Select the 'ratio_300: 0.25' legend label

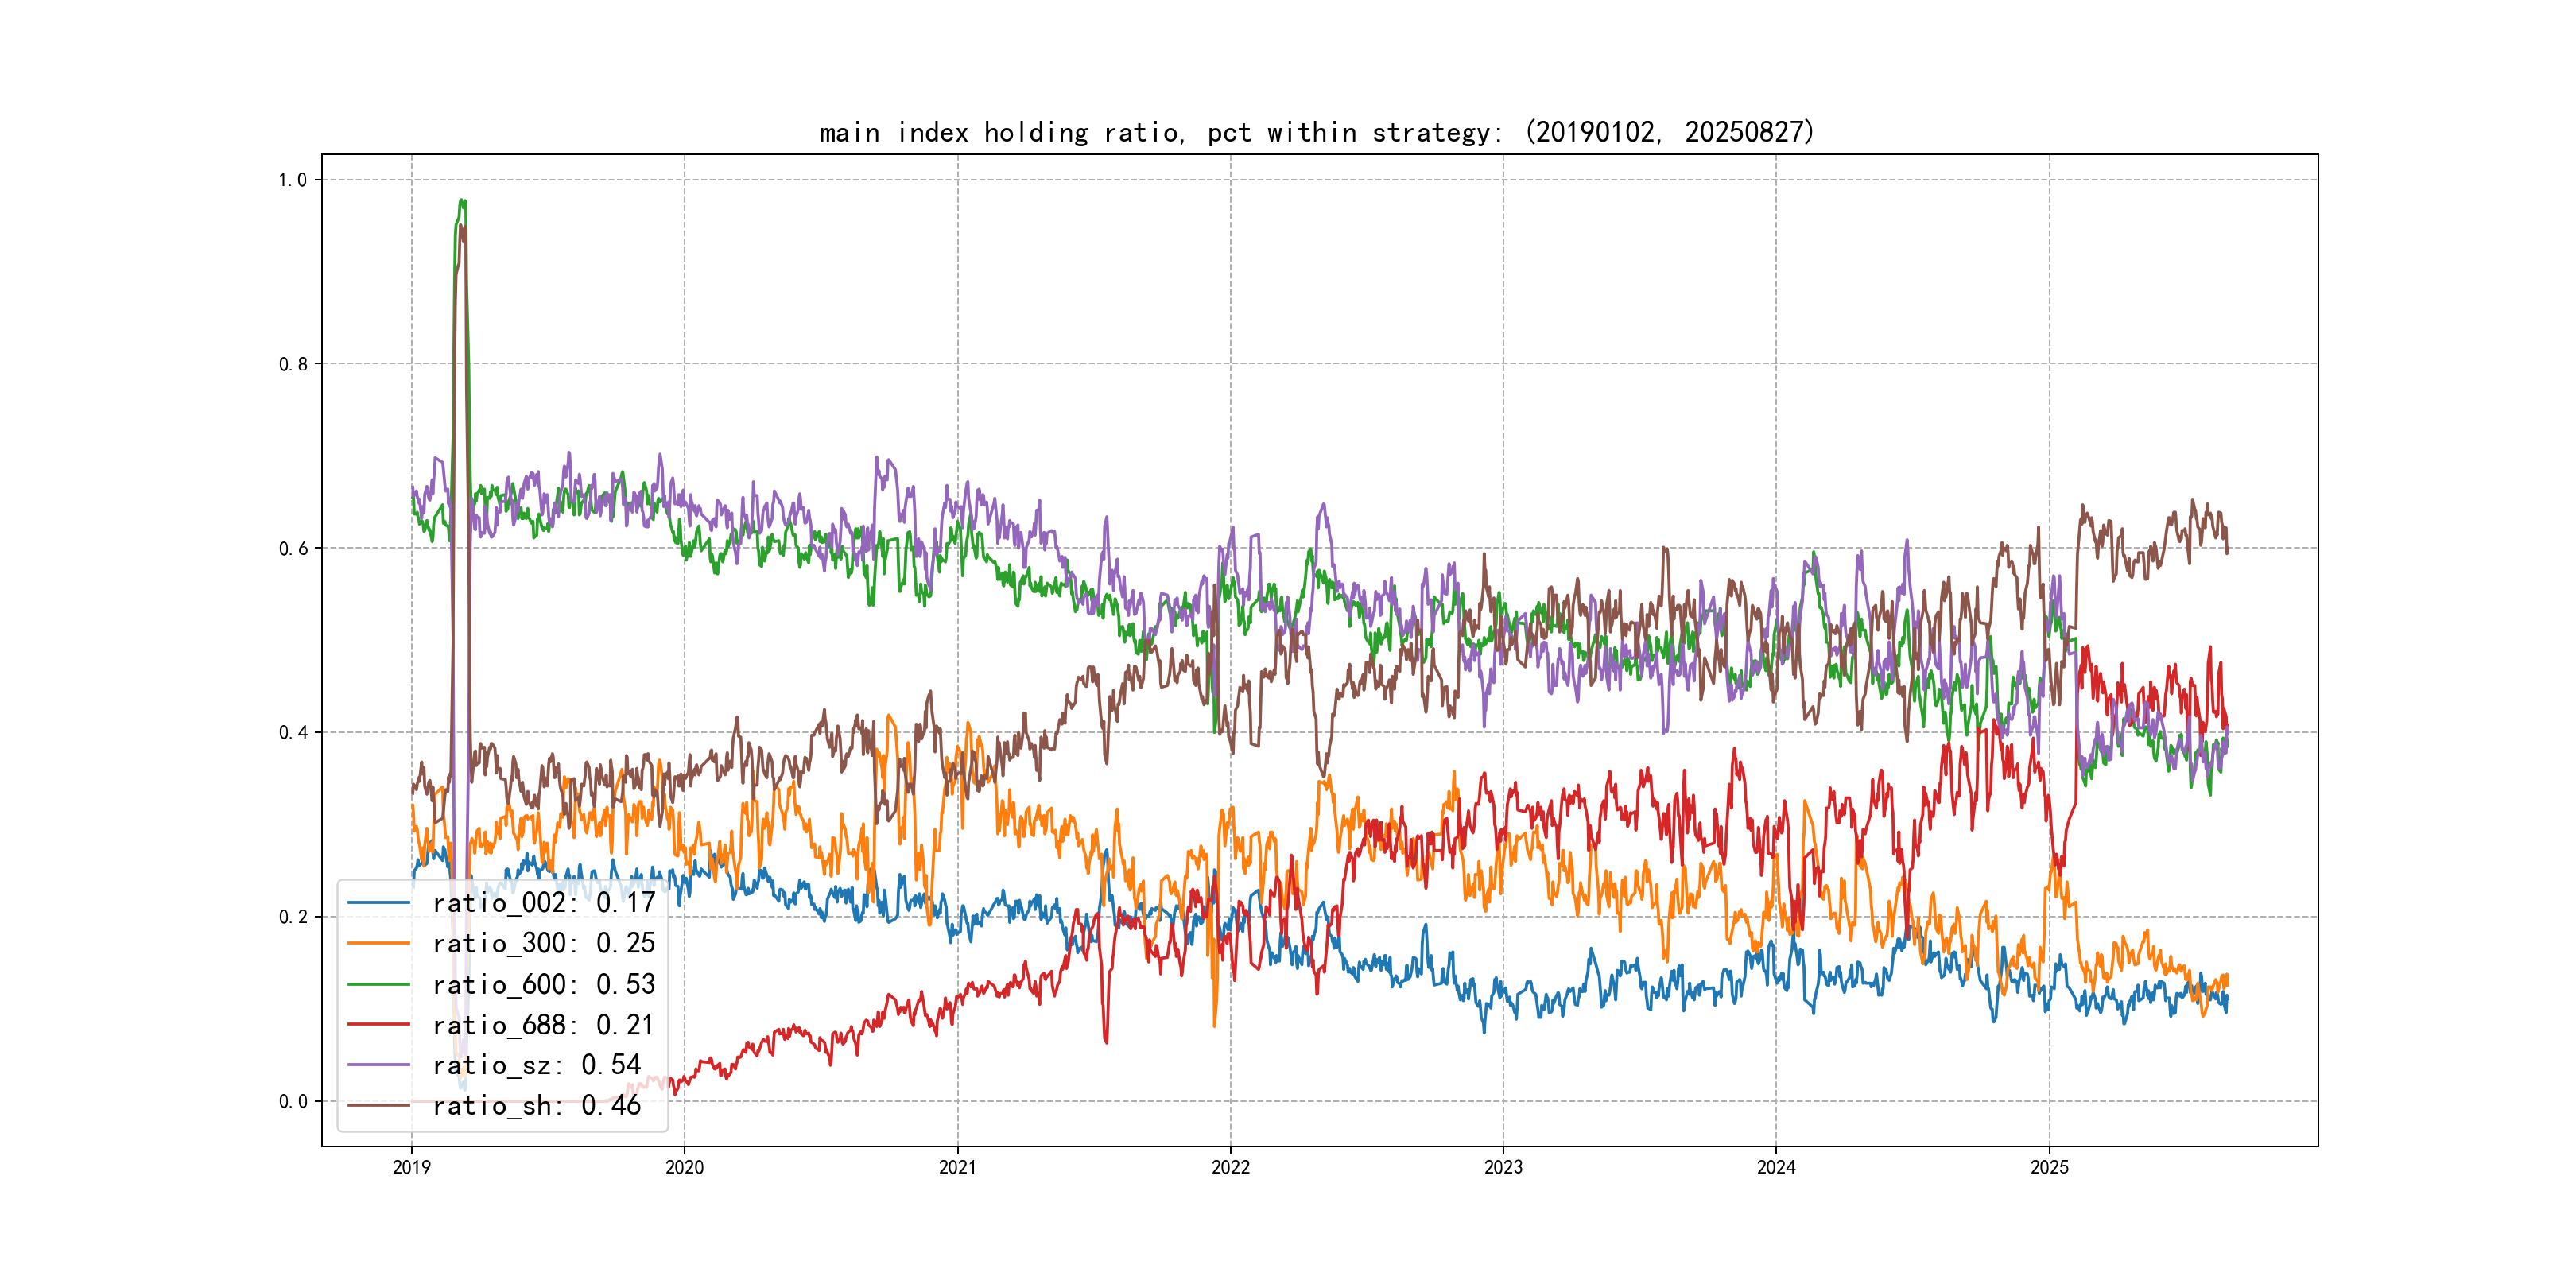point(543,943)
